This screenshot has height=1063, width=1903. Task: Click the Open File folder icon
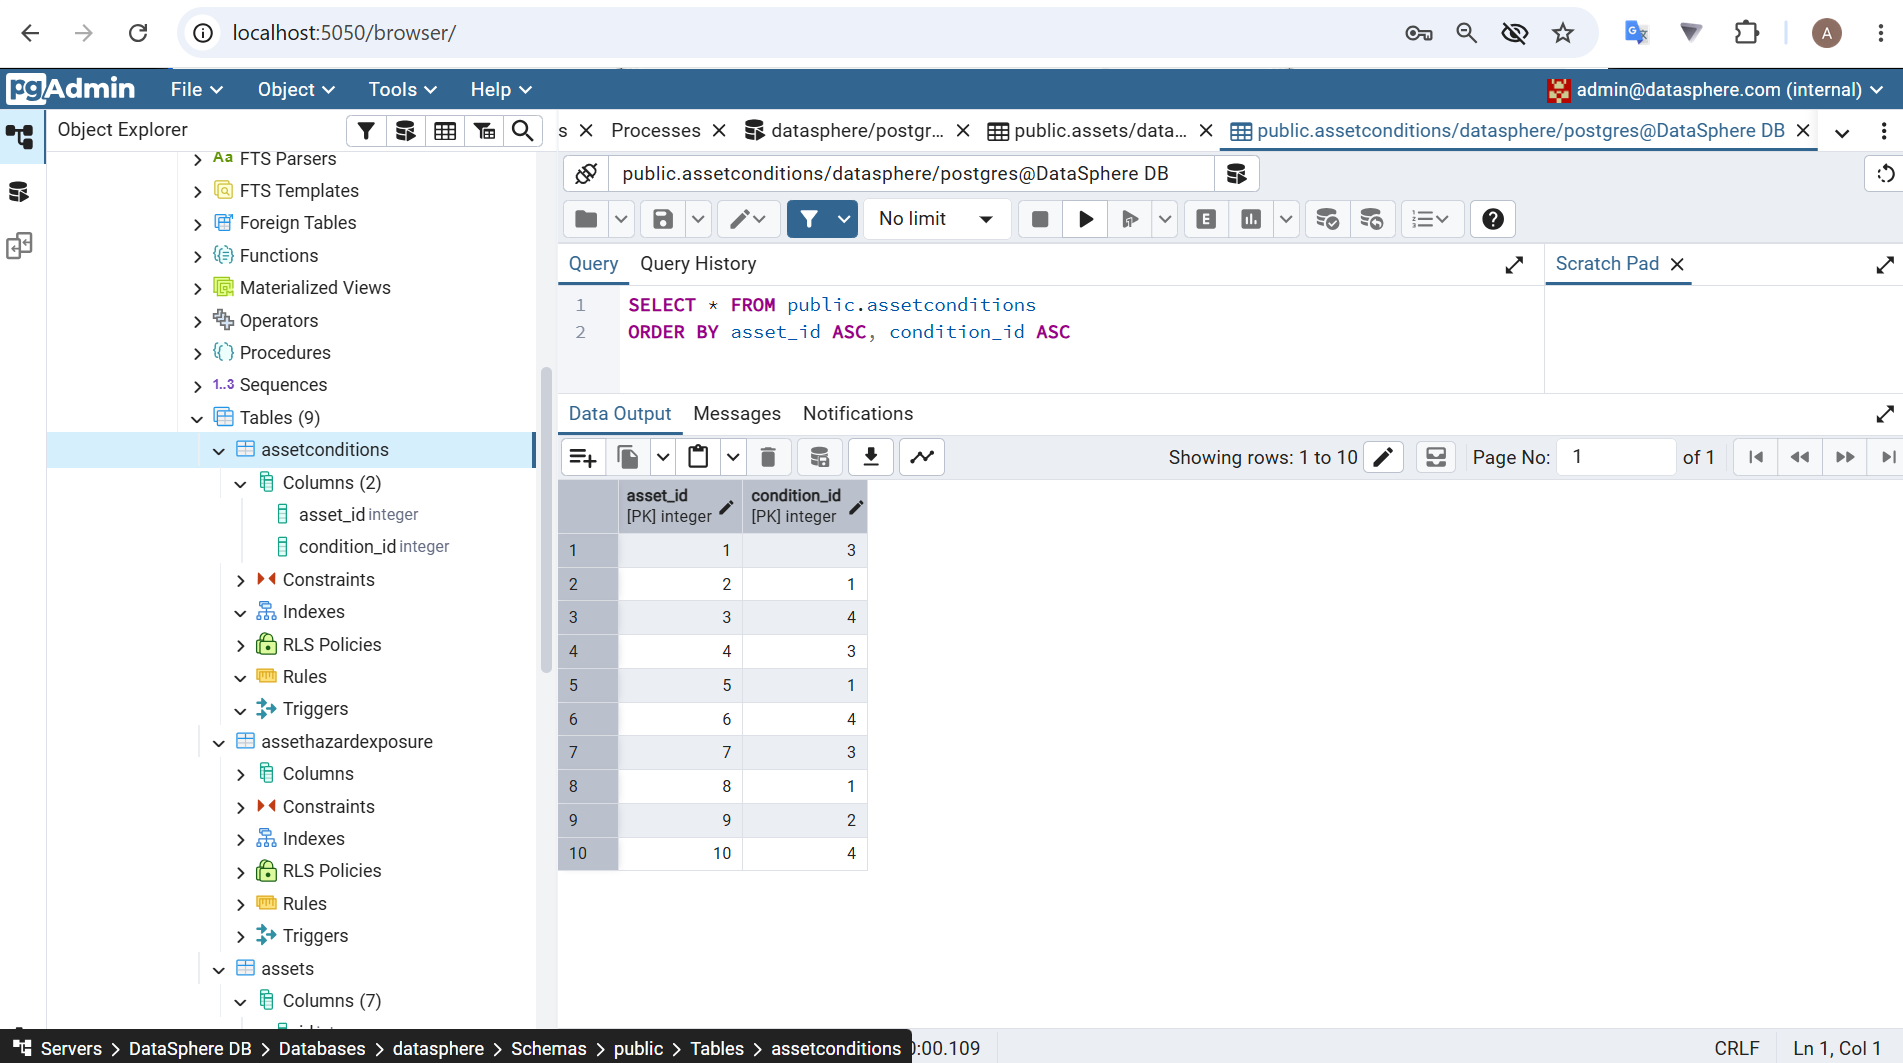pos(587,219)
